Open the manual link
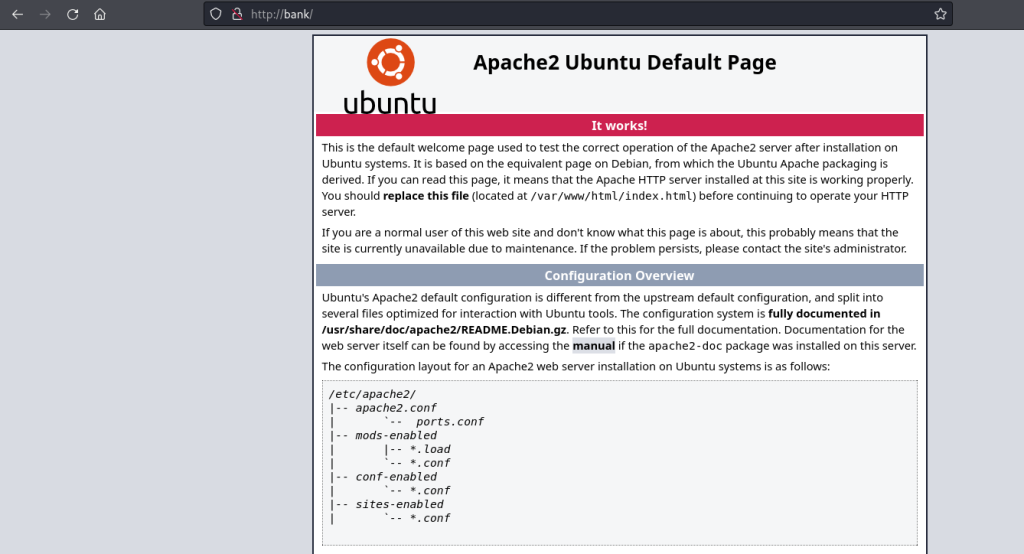Image resolution: width=1024 pixels, height=554 pixels. [594, 346]
